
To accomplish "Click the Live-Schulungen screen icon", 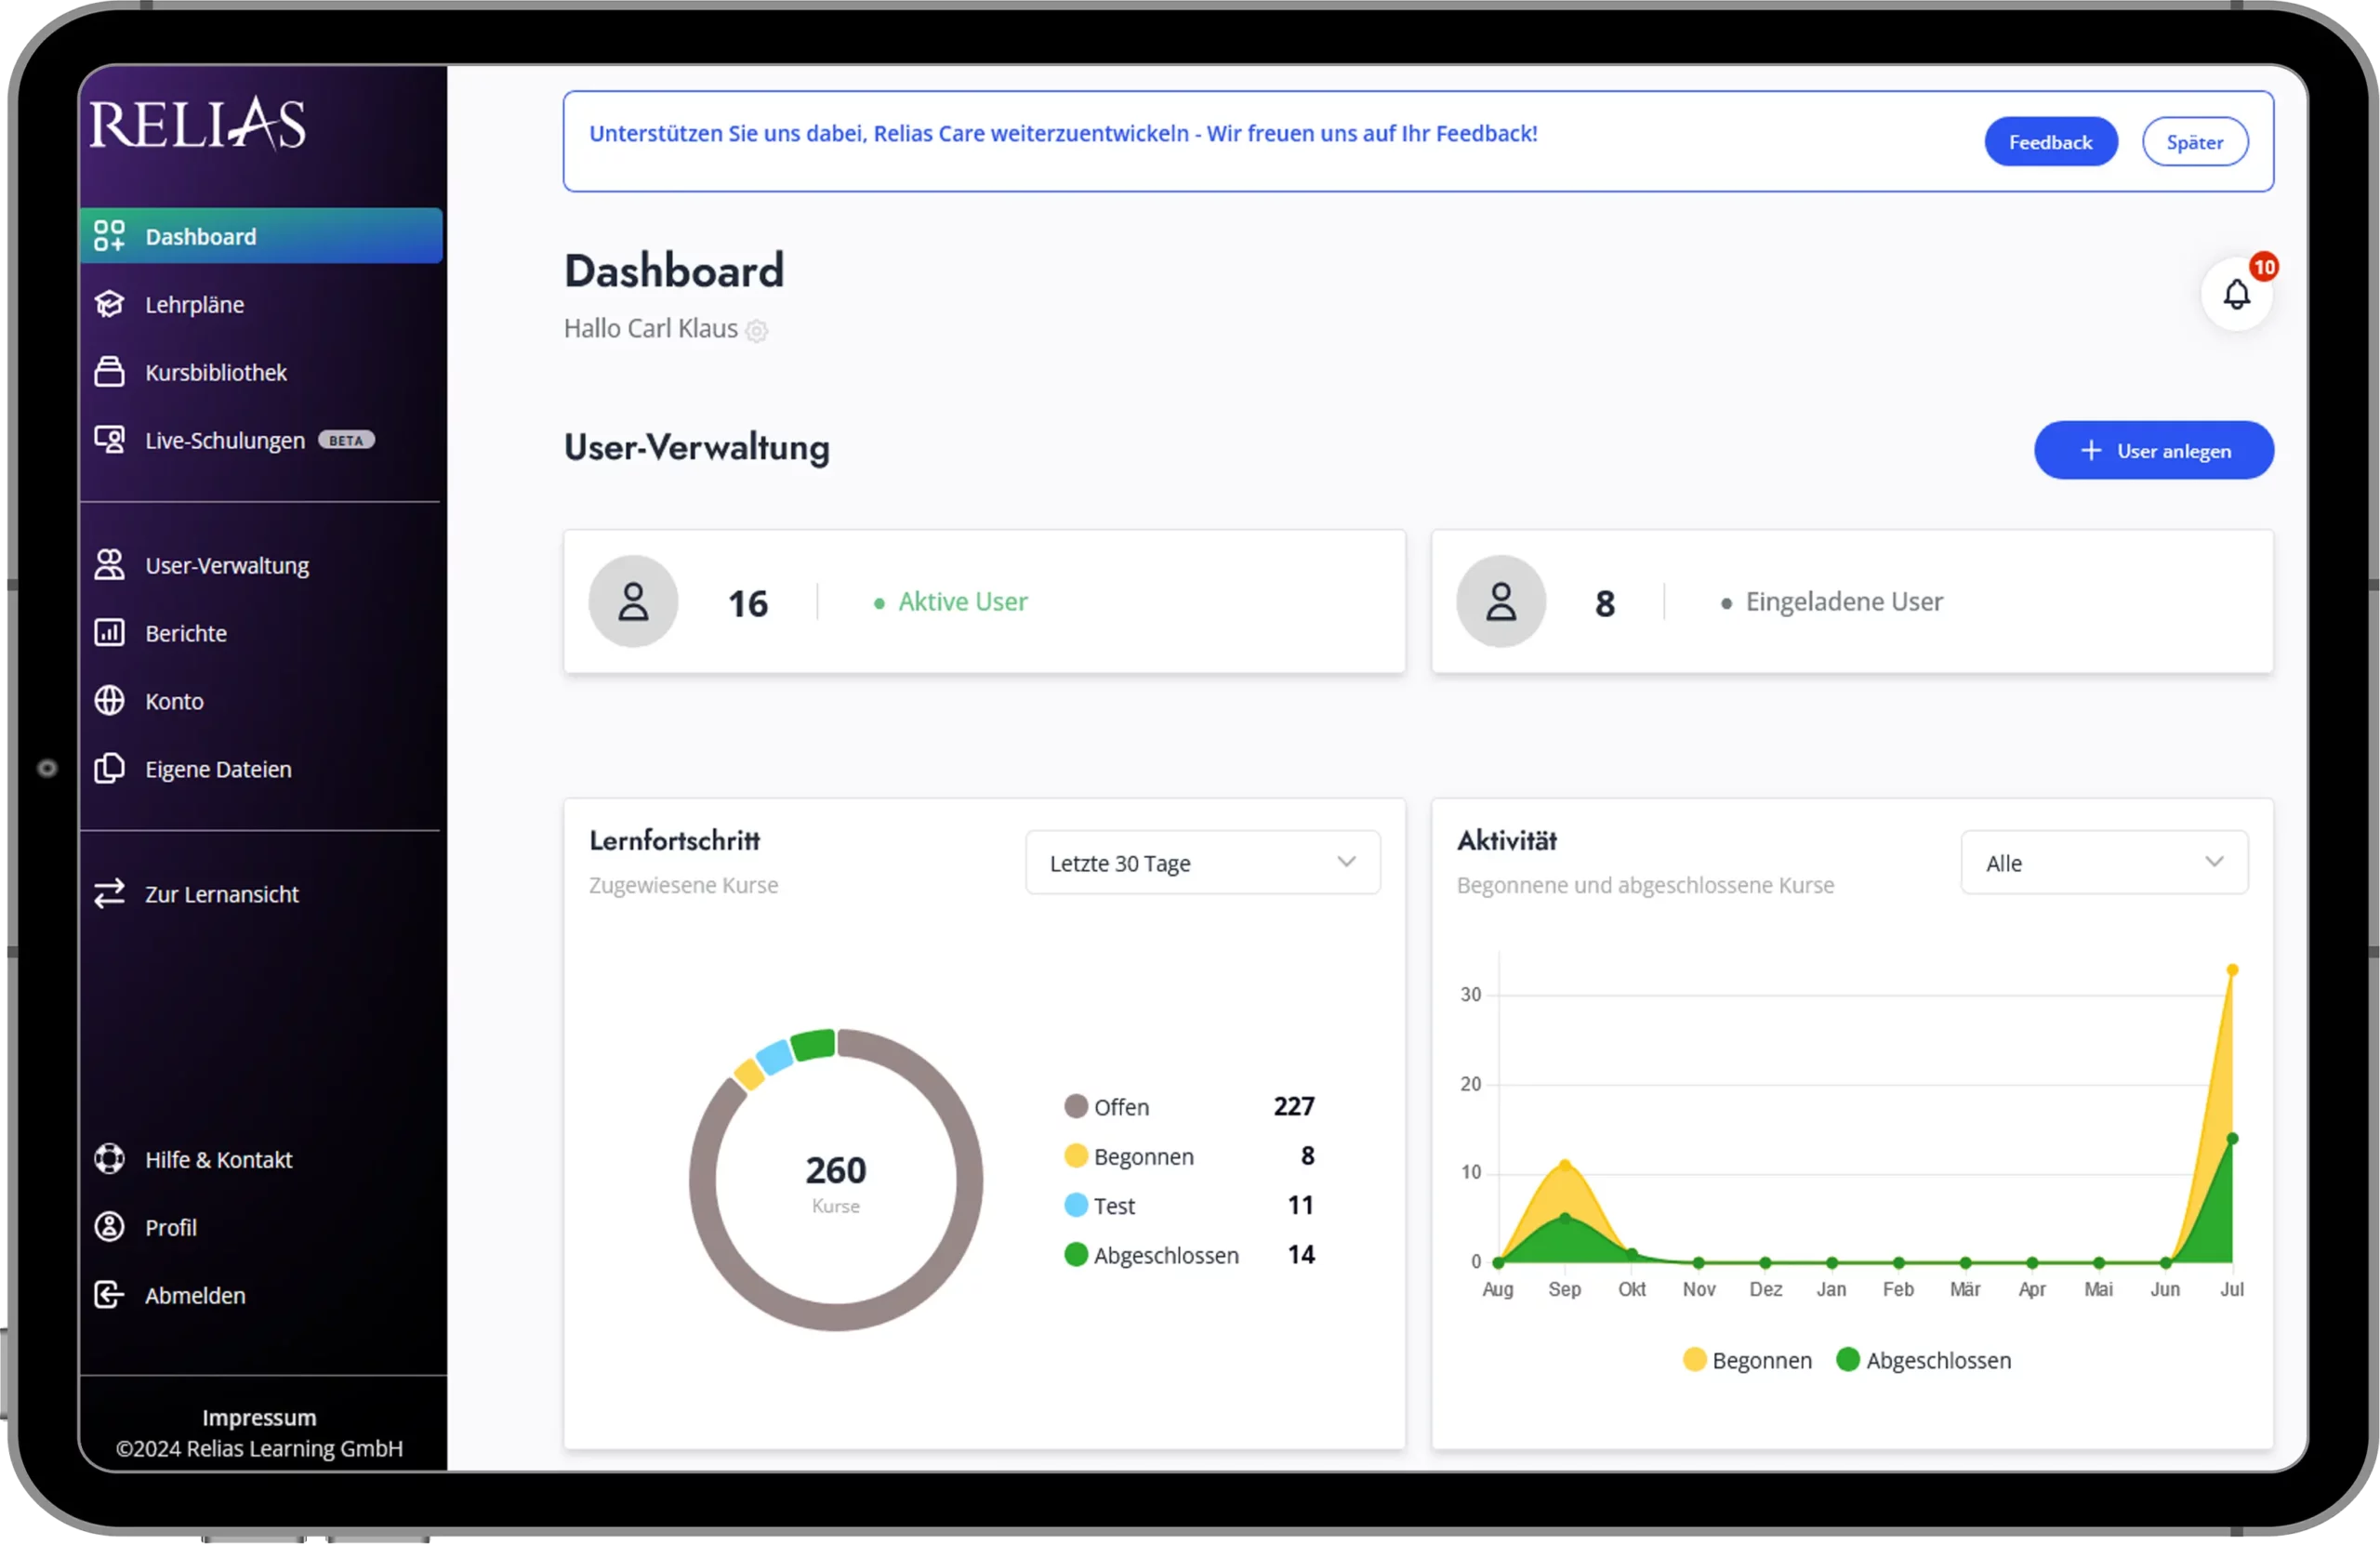I will [109, 440].
